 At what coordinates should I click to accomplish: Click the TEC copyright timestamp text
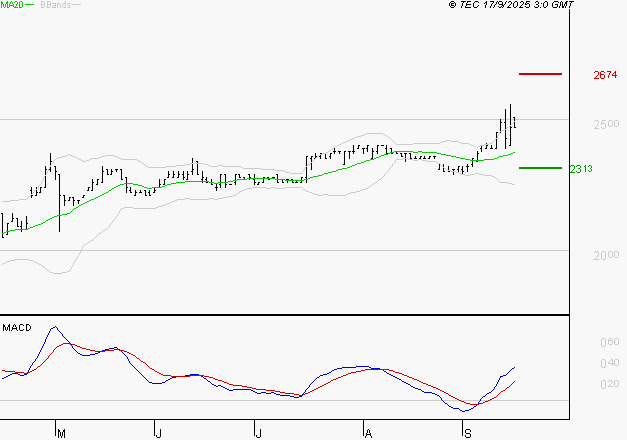pyautogui.click(x=511, y=5)
